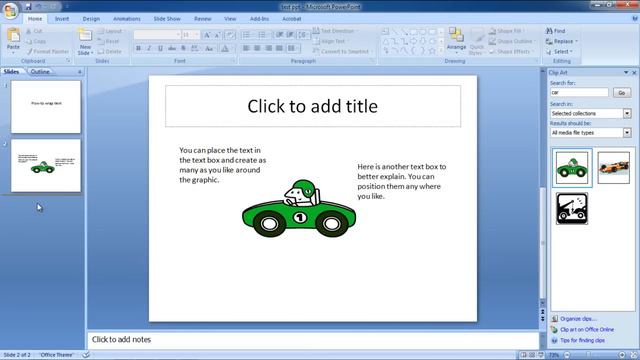Click the Find binoculars button
Image resolution: width=640 pixels, height=360 pixels.
[556, 31]
